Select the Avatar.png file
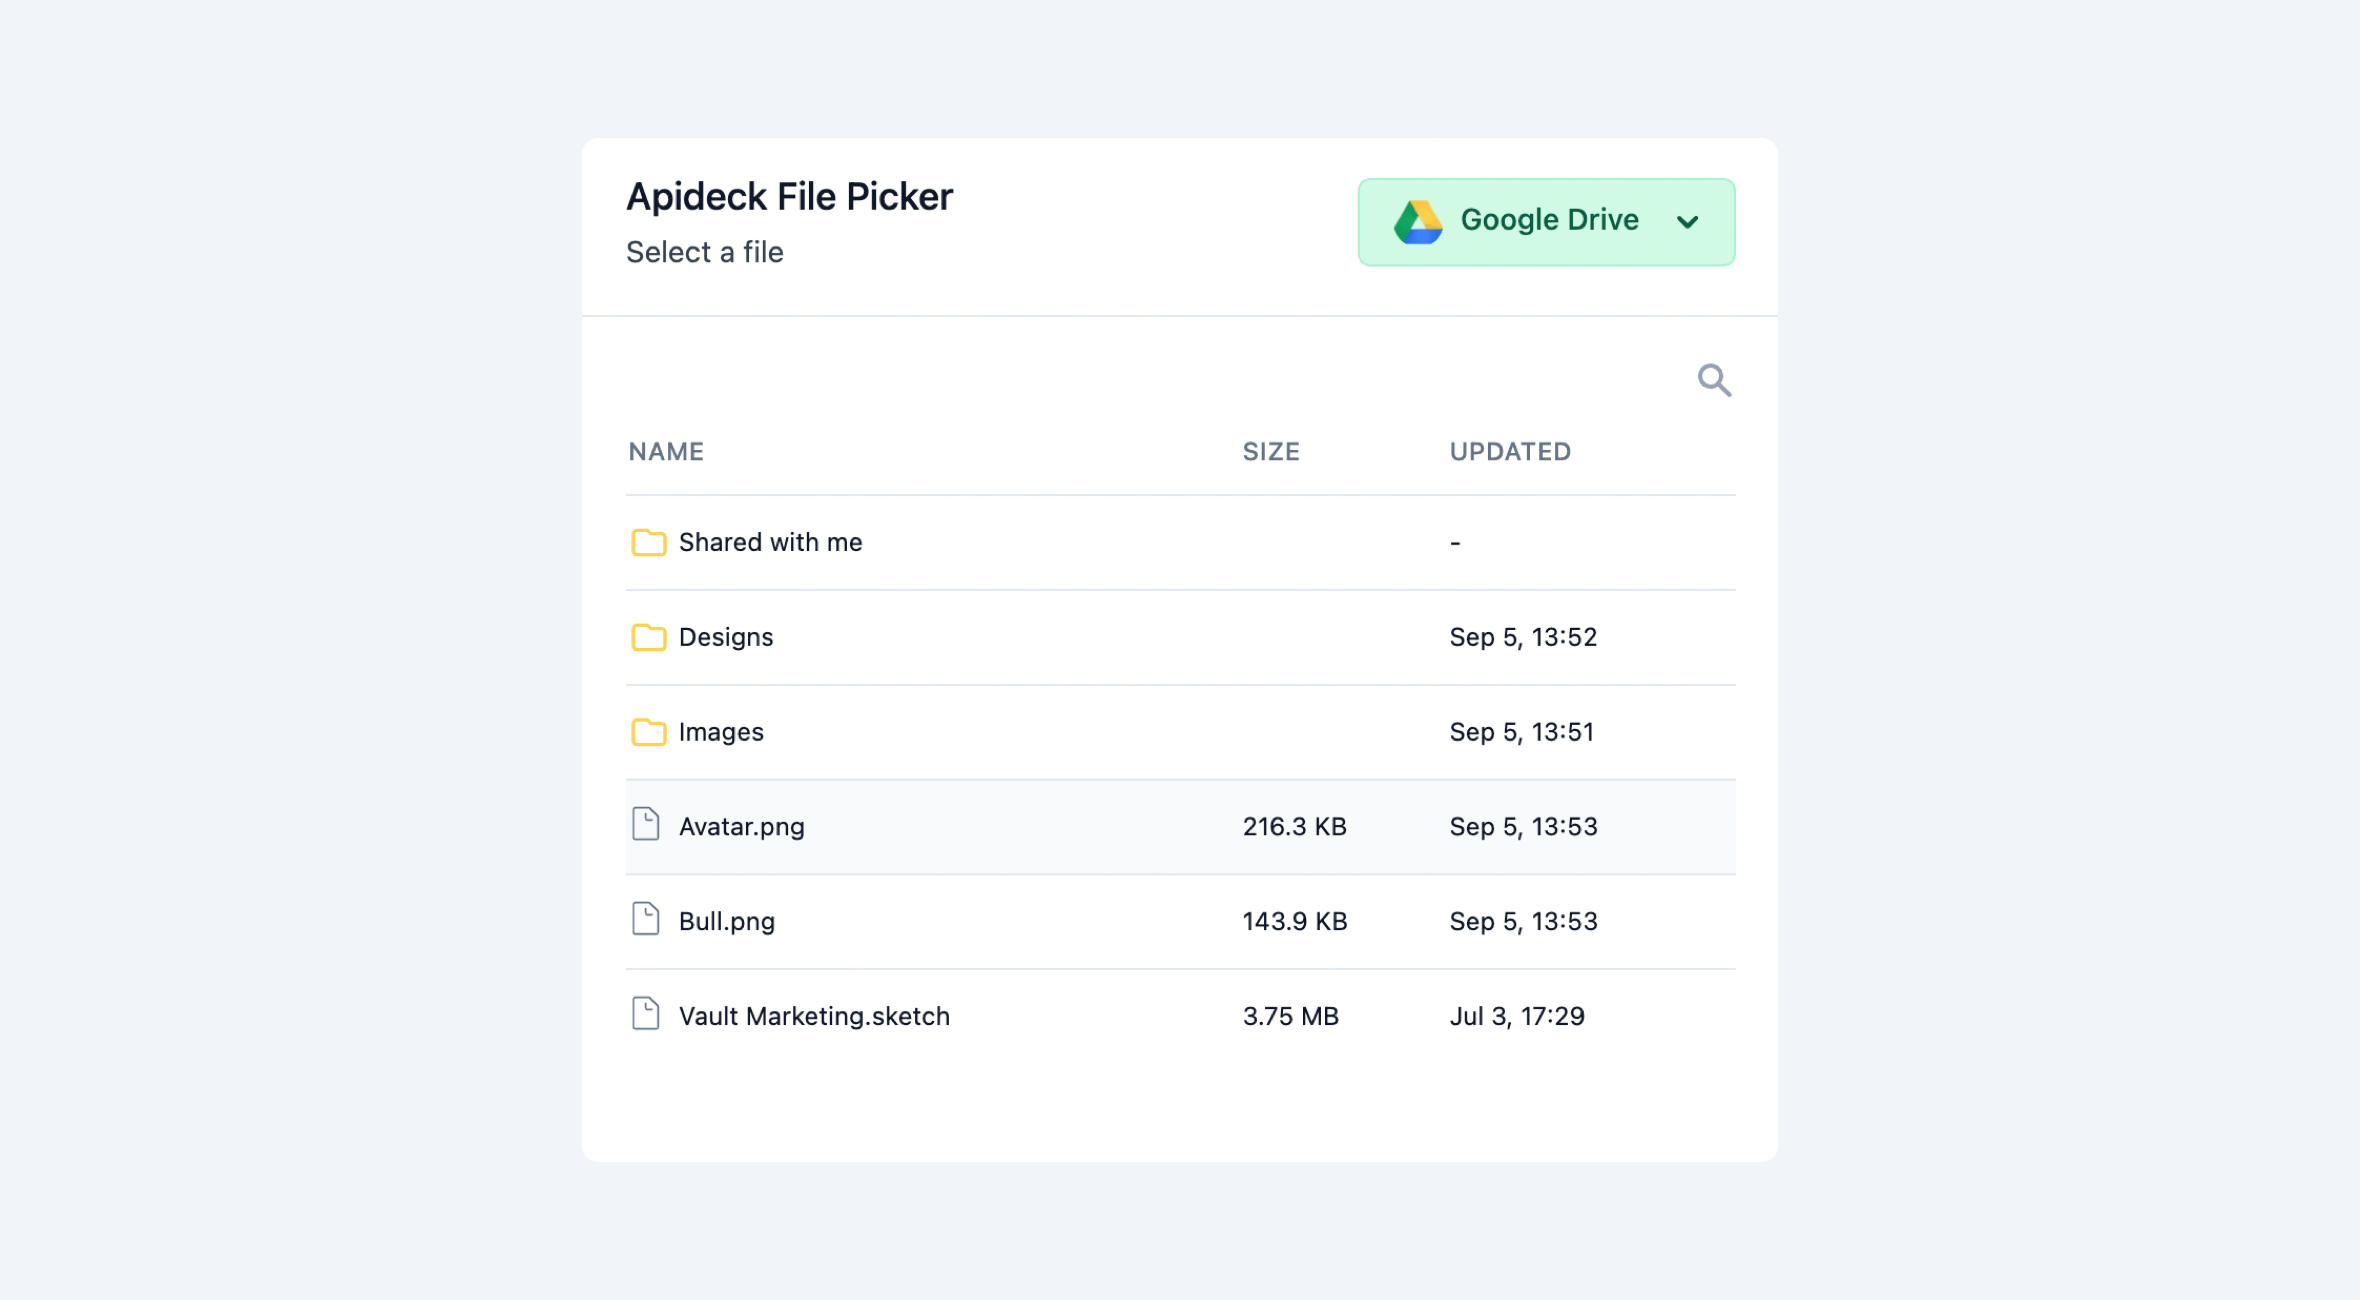2360x1300 pixels. point(742,827)
